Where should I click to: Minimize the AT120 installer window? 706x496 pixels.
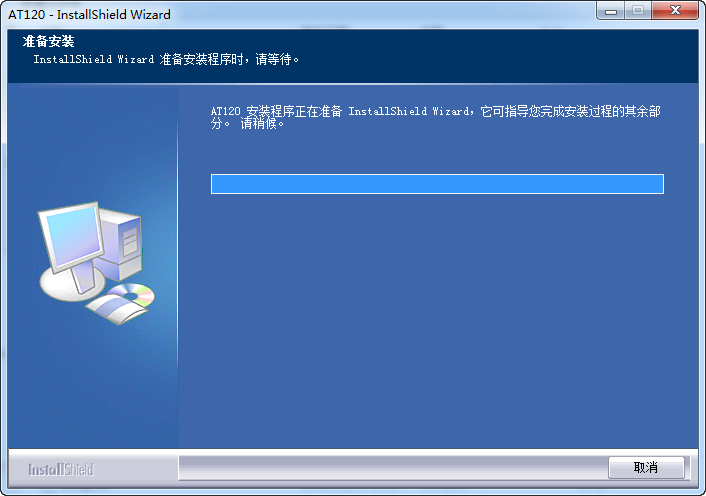pos(611,10)
